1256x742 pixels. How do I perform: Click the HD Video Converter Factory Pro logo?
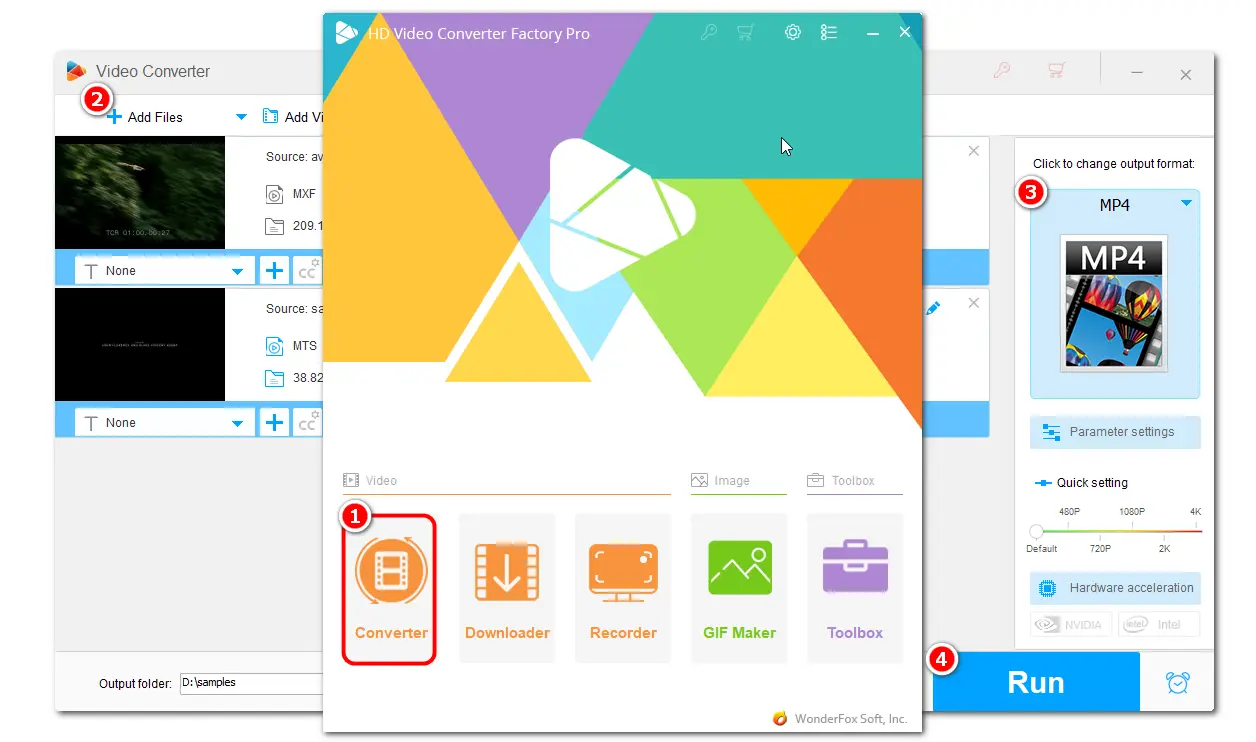(347, 32)
